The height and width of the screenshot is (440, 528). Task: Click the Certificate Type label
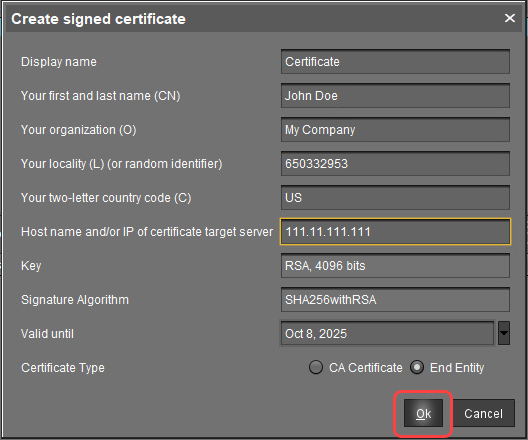click(63, 368)
